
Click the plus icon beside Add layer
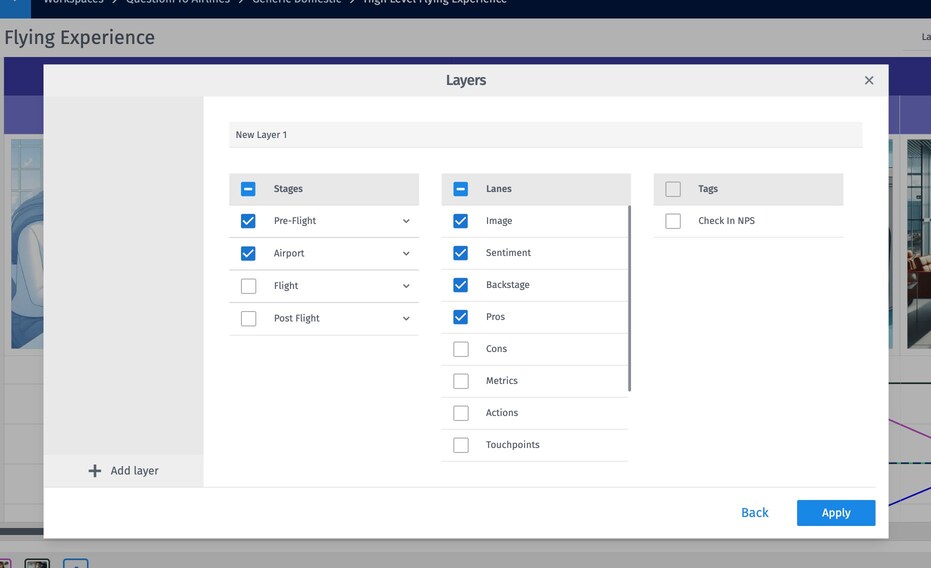click(94, 471)
